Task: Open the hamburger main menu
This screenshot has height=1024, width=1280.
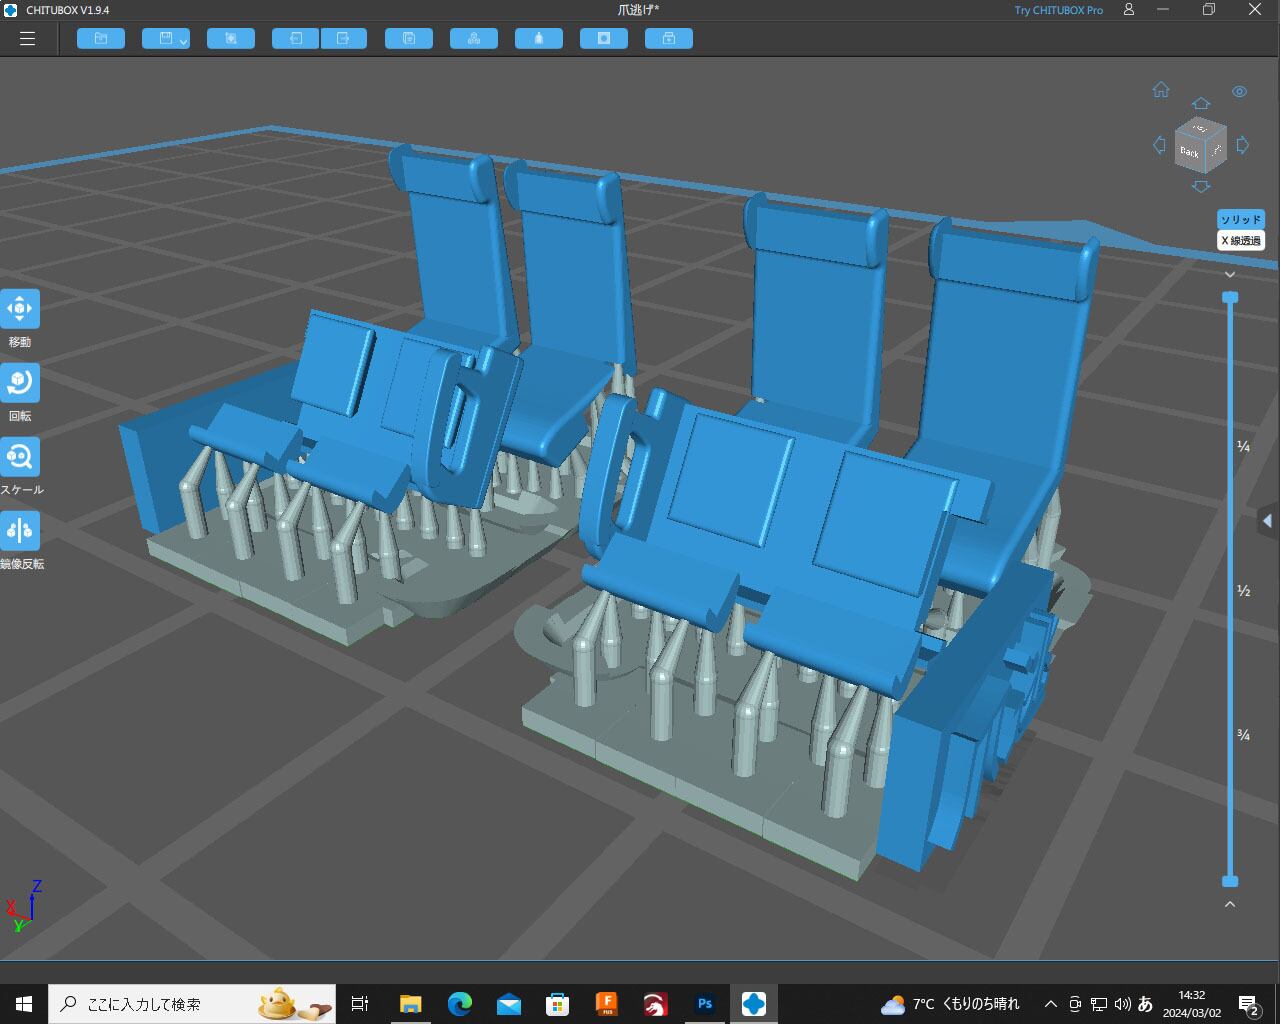Action: coord(27,39)
